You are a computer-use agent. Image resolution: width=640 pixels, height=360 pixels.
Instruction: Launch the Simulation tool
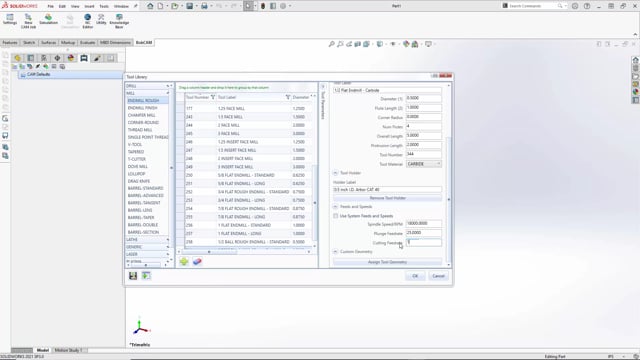point(48,19)
